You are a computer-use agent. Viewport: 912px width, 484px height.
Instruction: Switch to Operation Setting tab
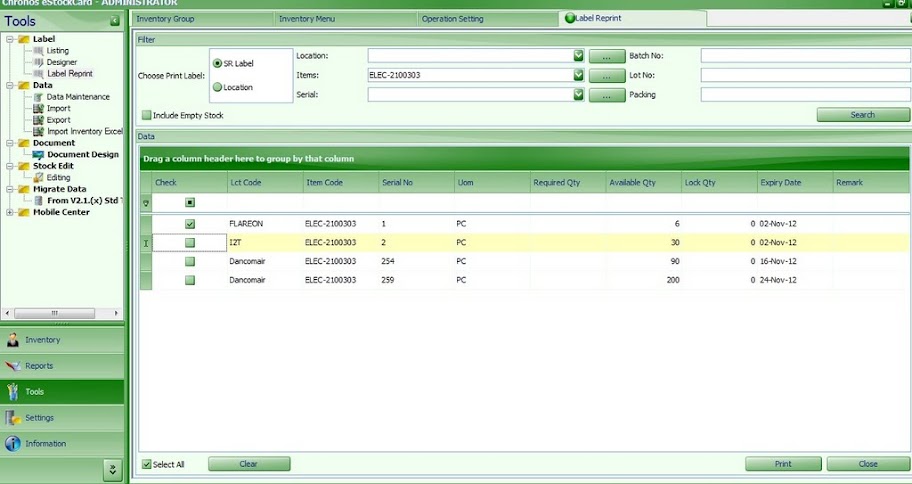pyautogui.click(x=487, y=19)
